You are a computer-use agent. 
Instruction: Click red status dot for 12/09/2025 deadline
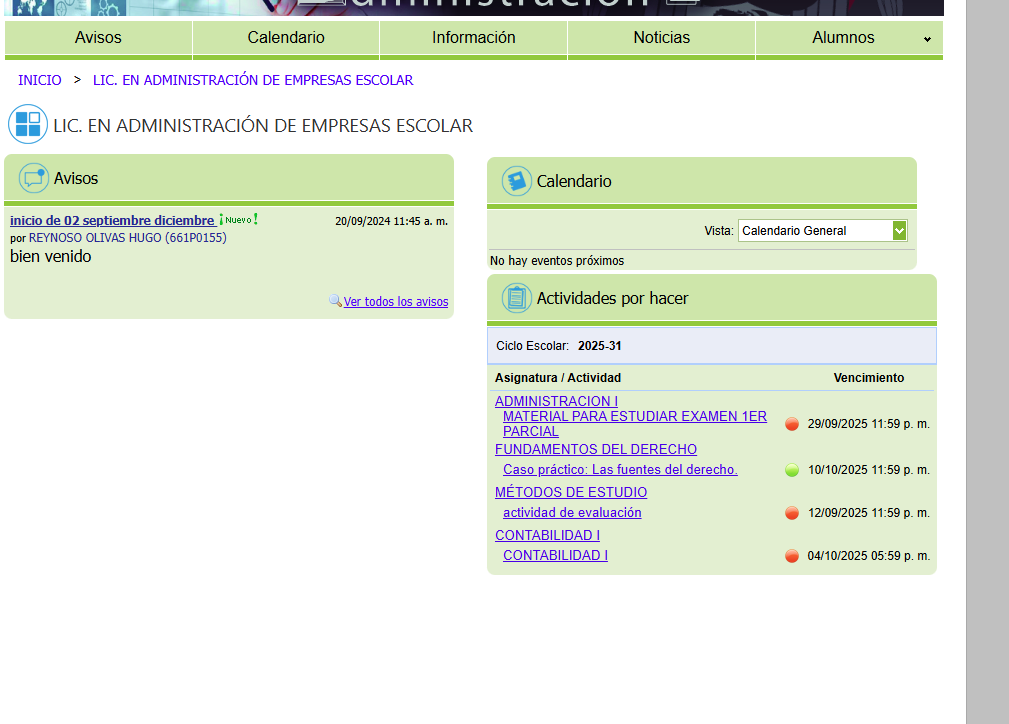tap(792, 513)
